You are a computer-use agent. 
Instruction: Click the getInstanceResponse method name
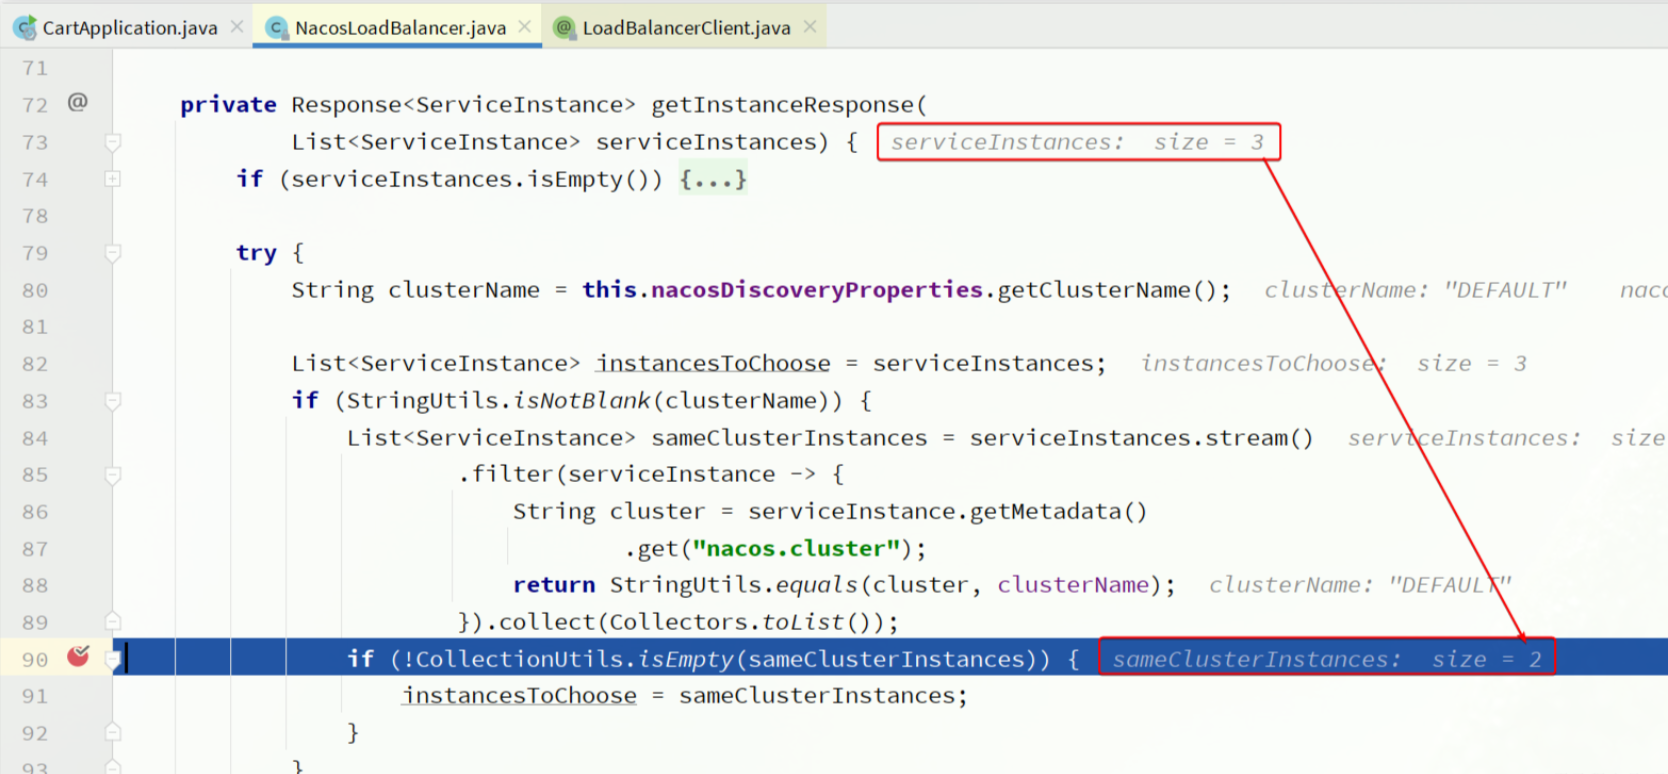(x=782, y=105)
